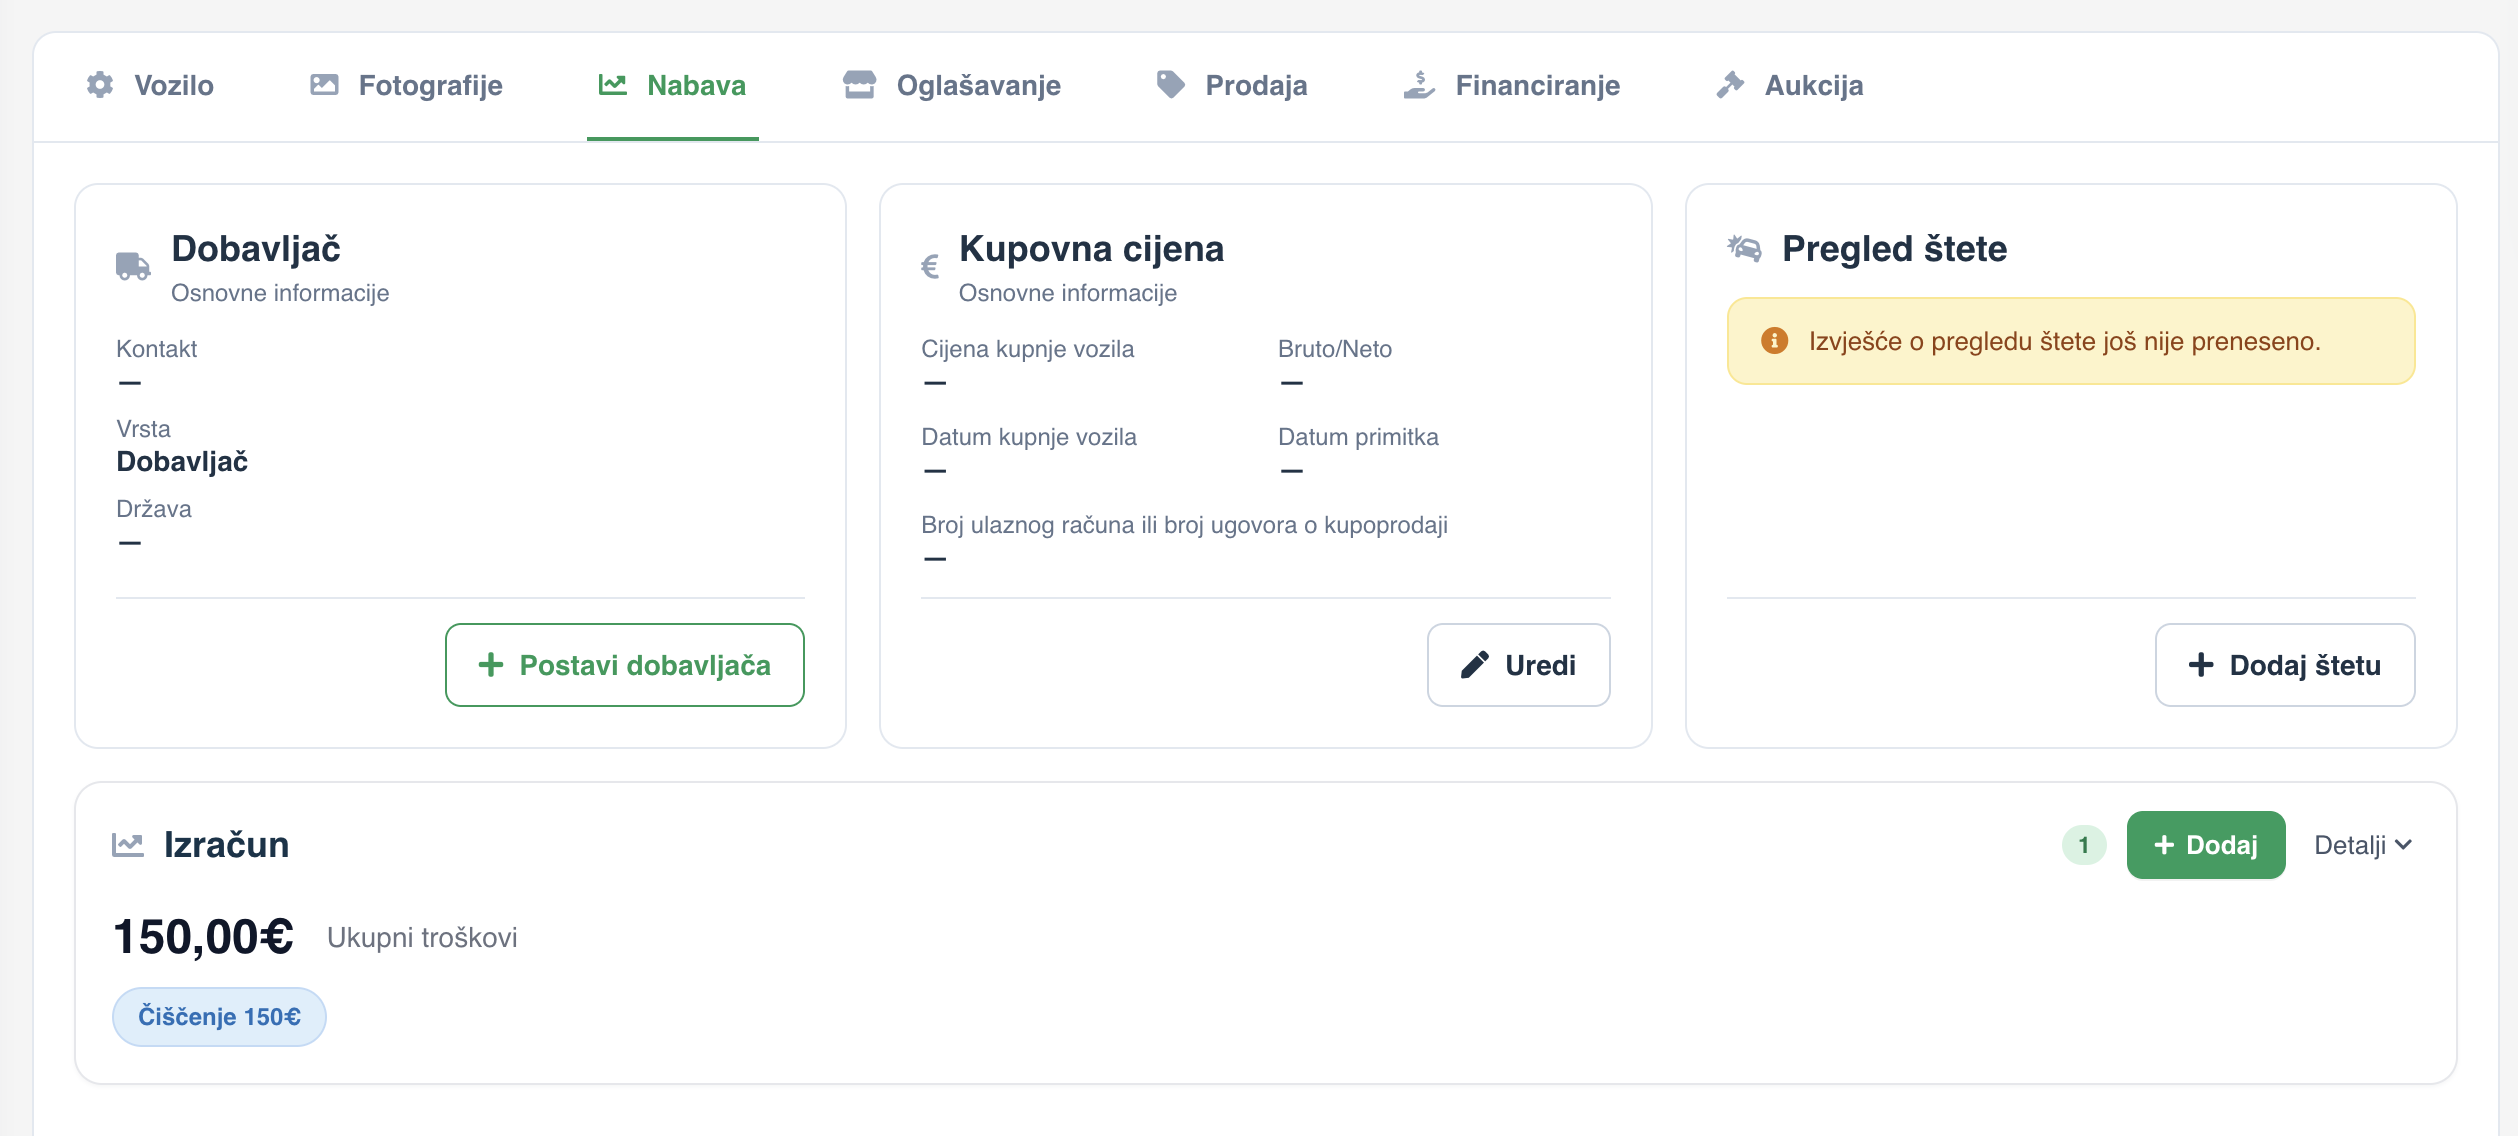Screen dimensions: 2518x1136
Task: Click the Fotografije image icon
Action: (x=324, y=85)
